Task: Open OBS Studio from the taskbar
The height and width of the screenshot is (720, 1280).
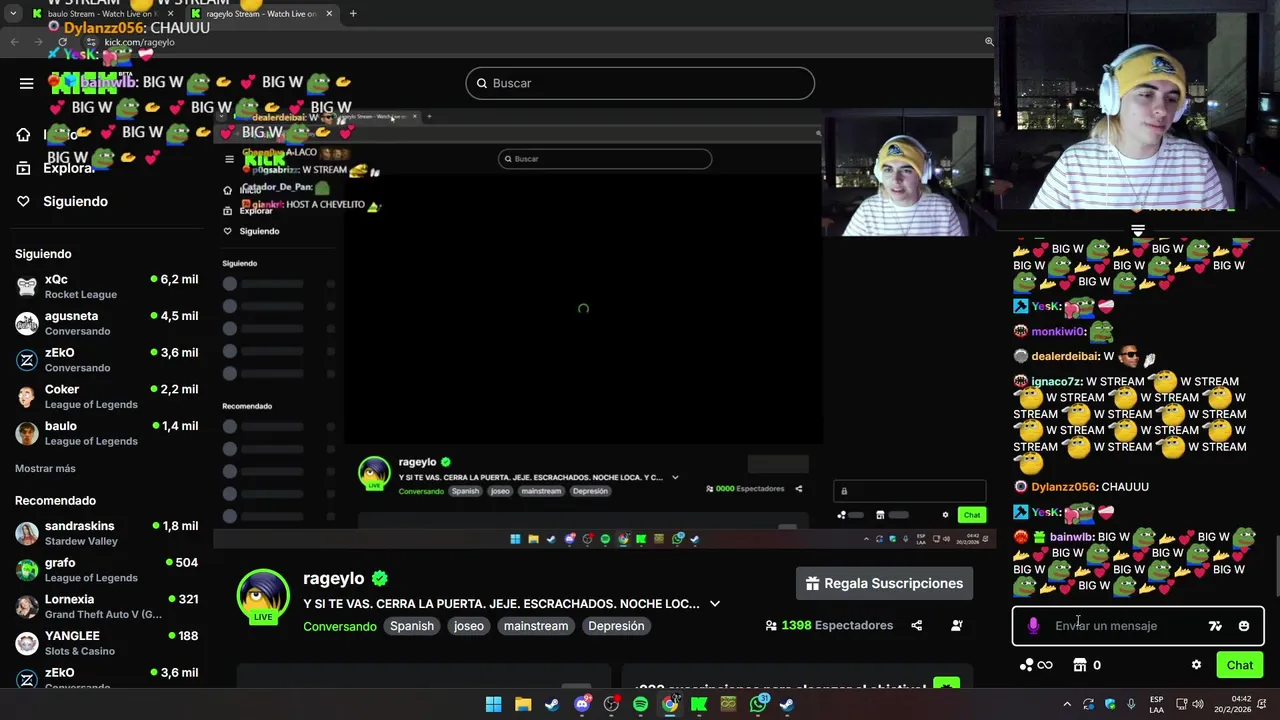Action: pyautogui.click(x=611, y=704)
